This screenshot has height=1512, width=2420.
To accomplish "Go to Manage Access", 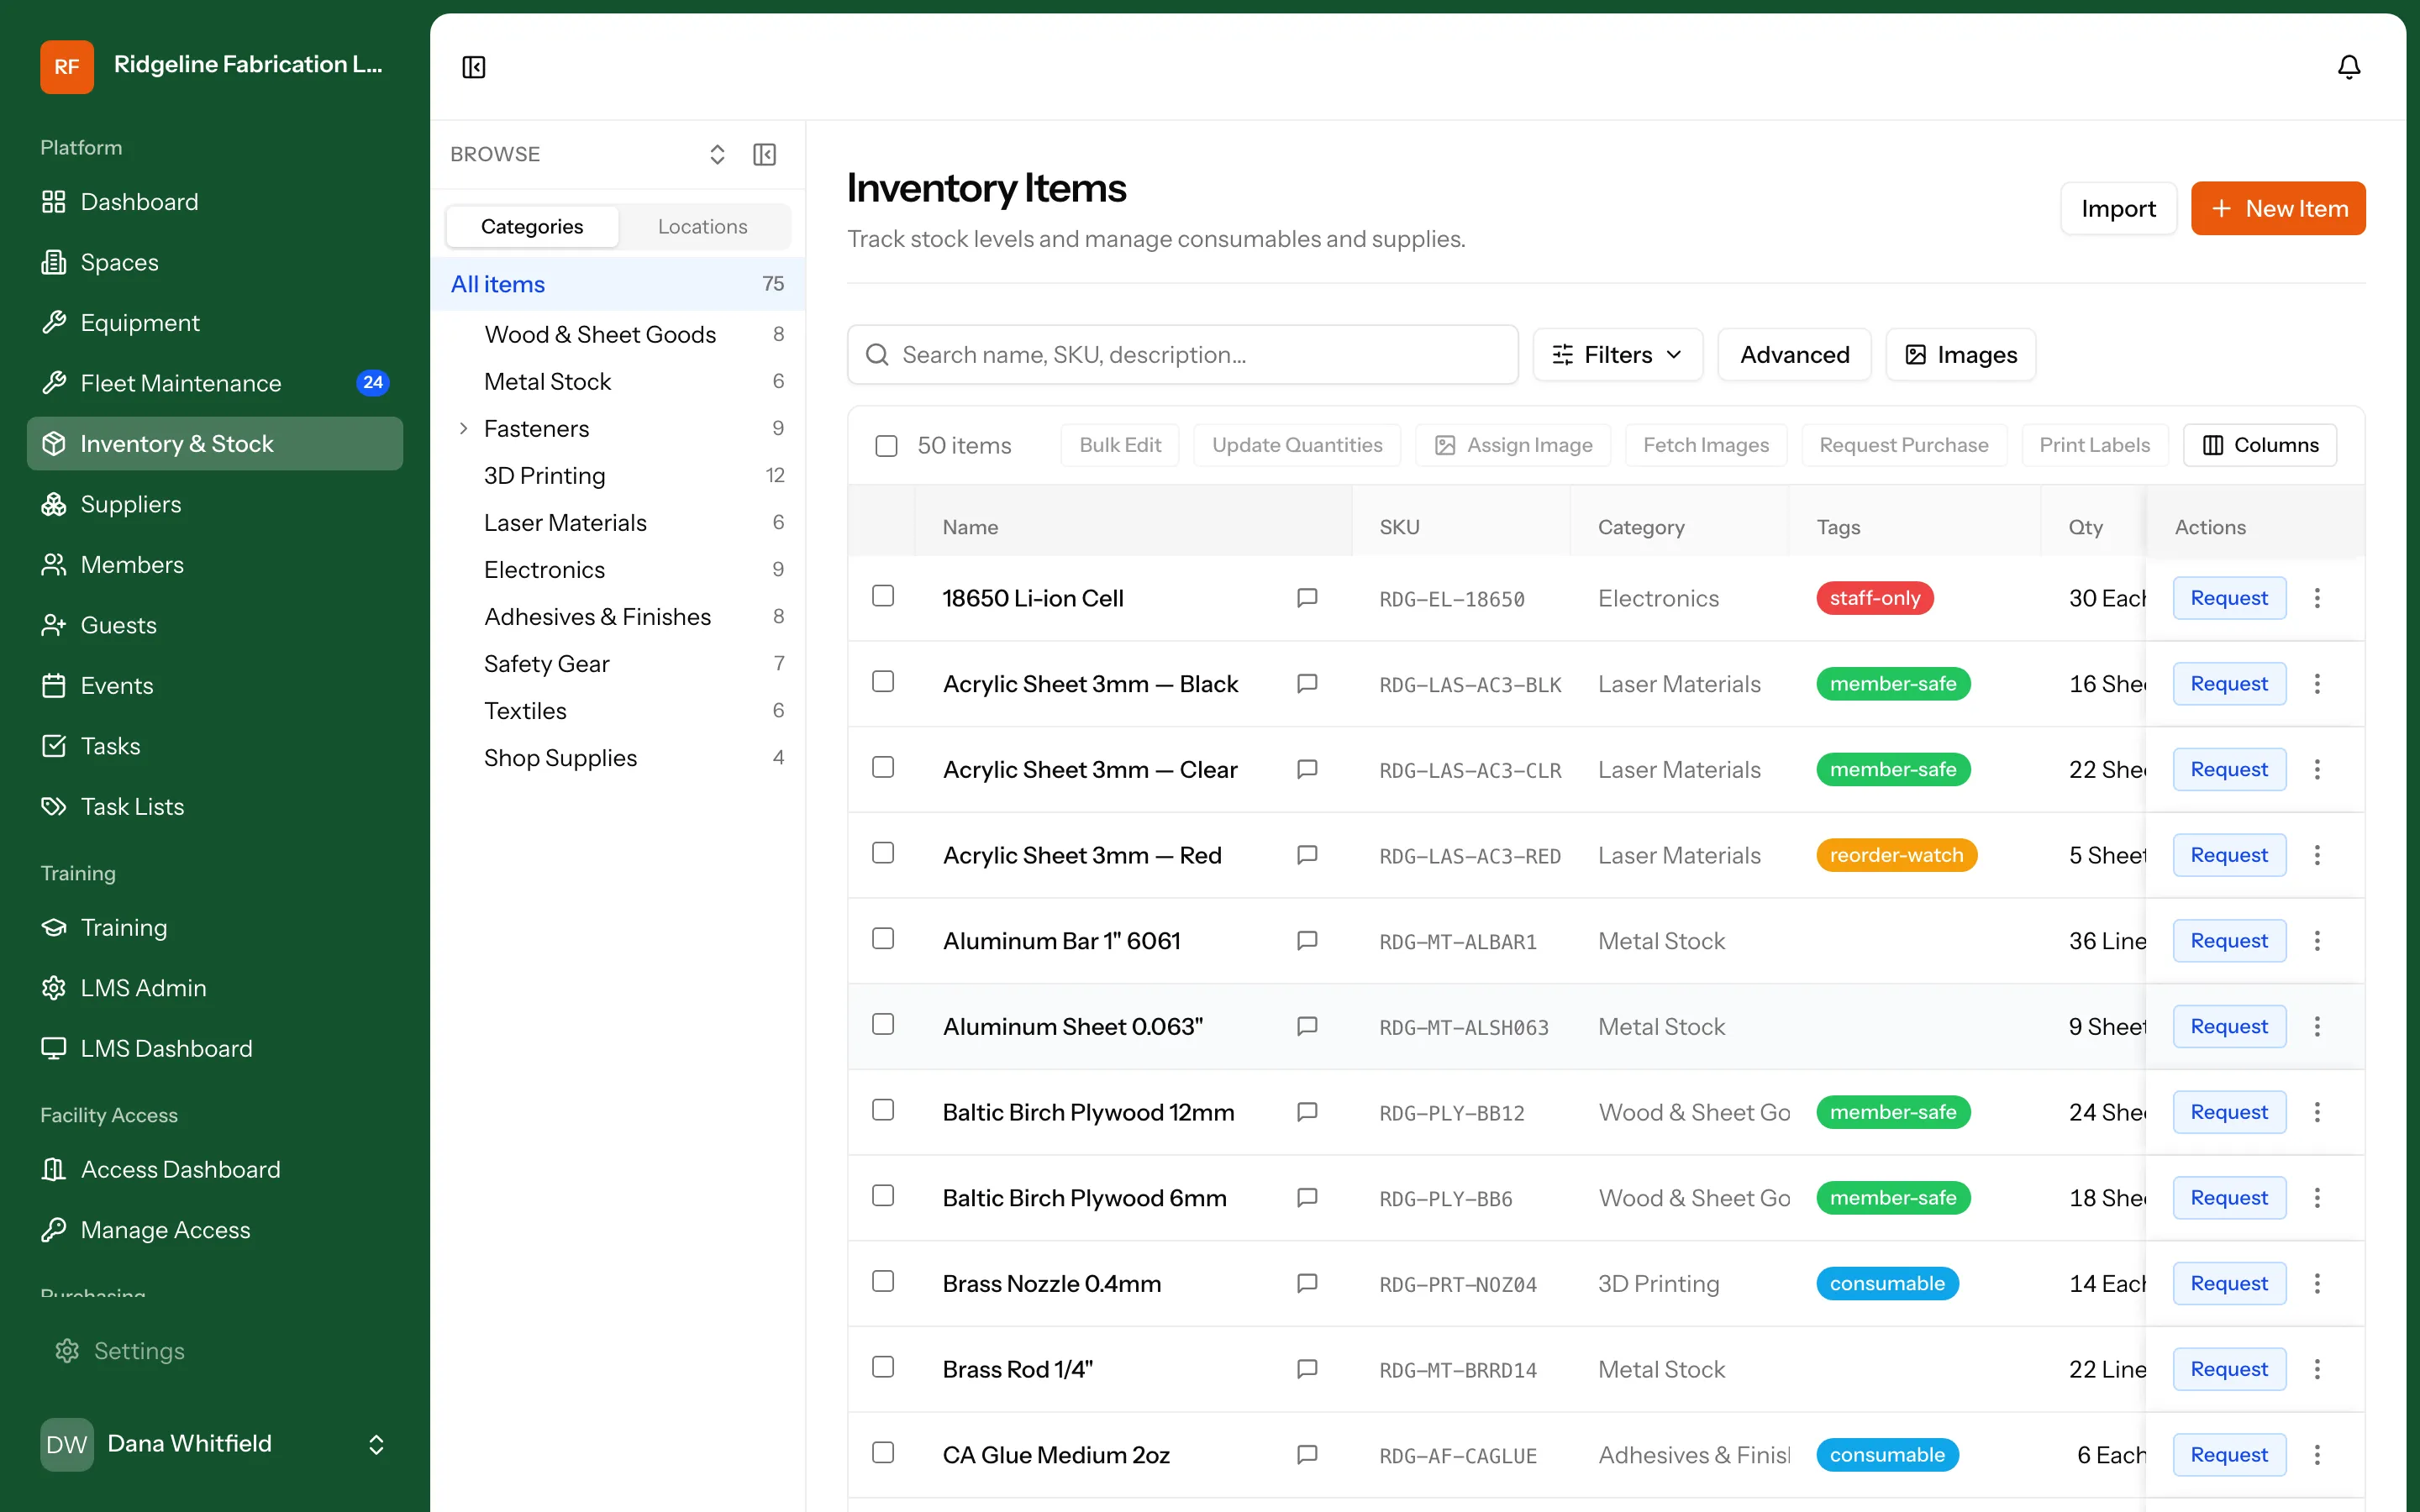I will click(x=215, y=1230).
